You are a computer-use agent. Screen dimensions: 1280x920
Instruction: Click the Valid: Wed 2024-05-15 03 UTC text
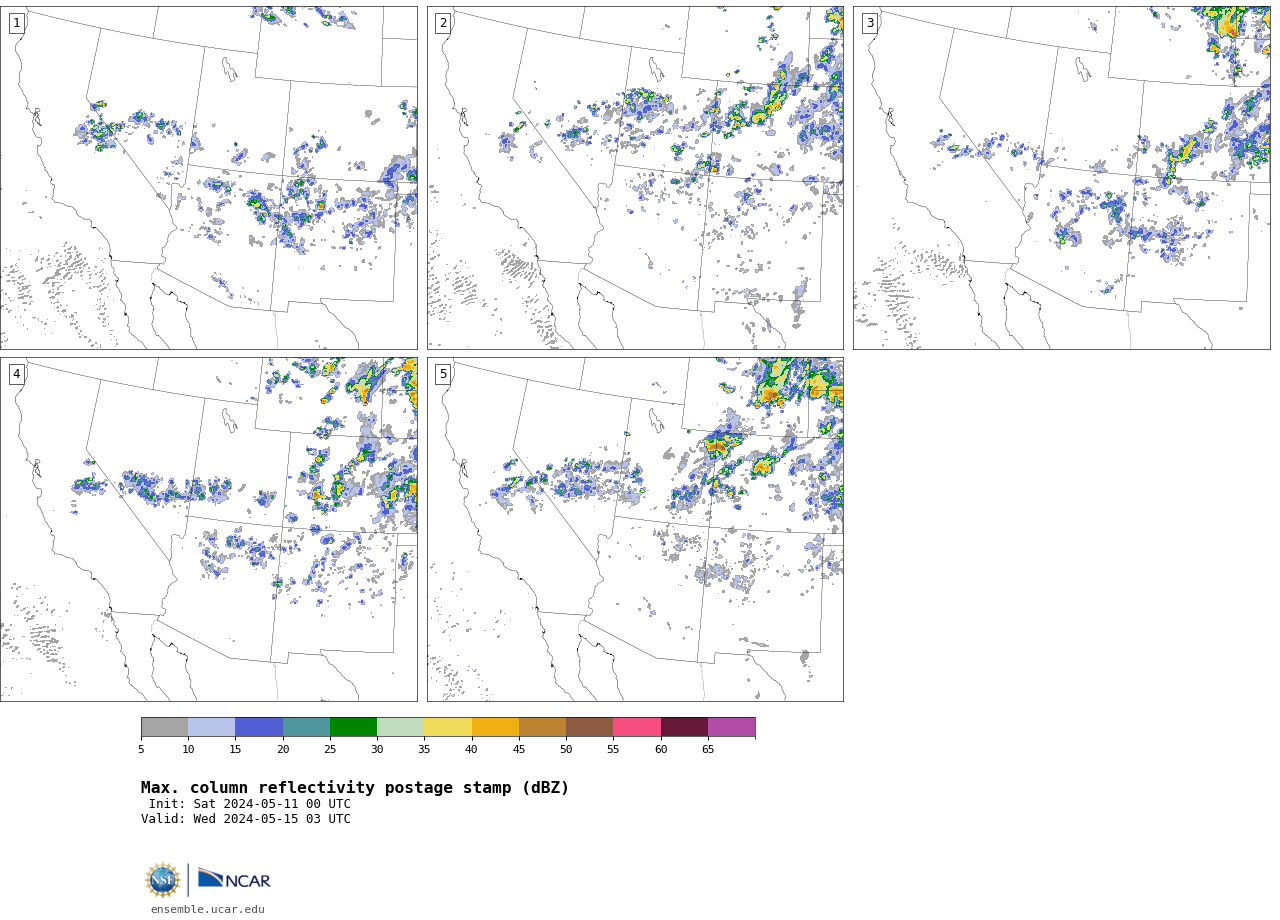(x=246, y=819)
